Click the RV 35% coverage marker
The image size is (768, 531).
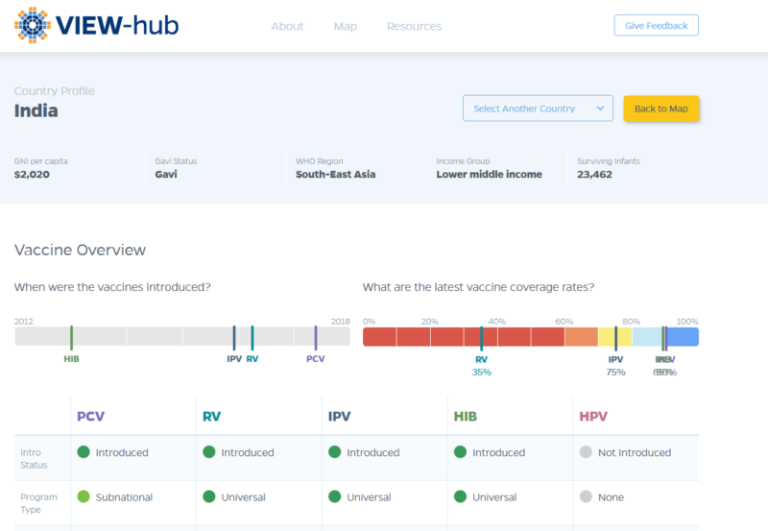coord(481,338)
